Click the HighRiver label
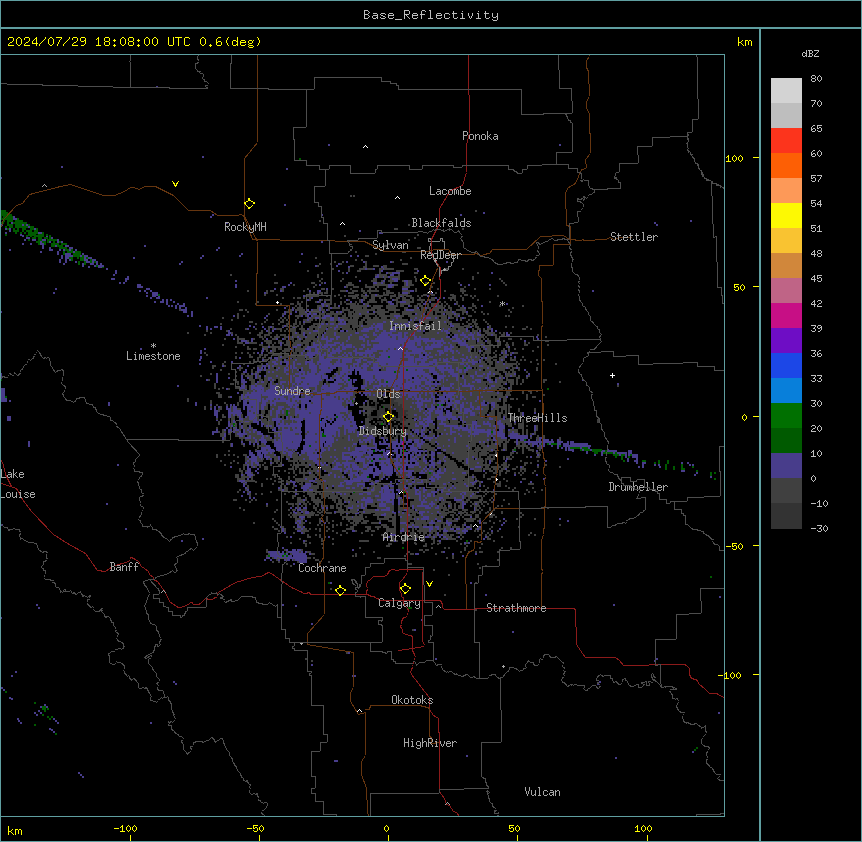 point(430,743)
